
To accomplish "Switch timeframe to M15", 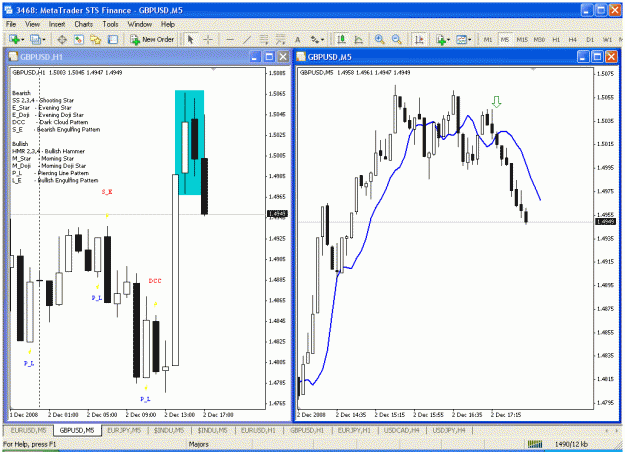I will (x=522, y=39).
